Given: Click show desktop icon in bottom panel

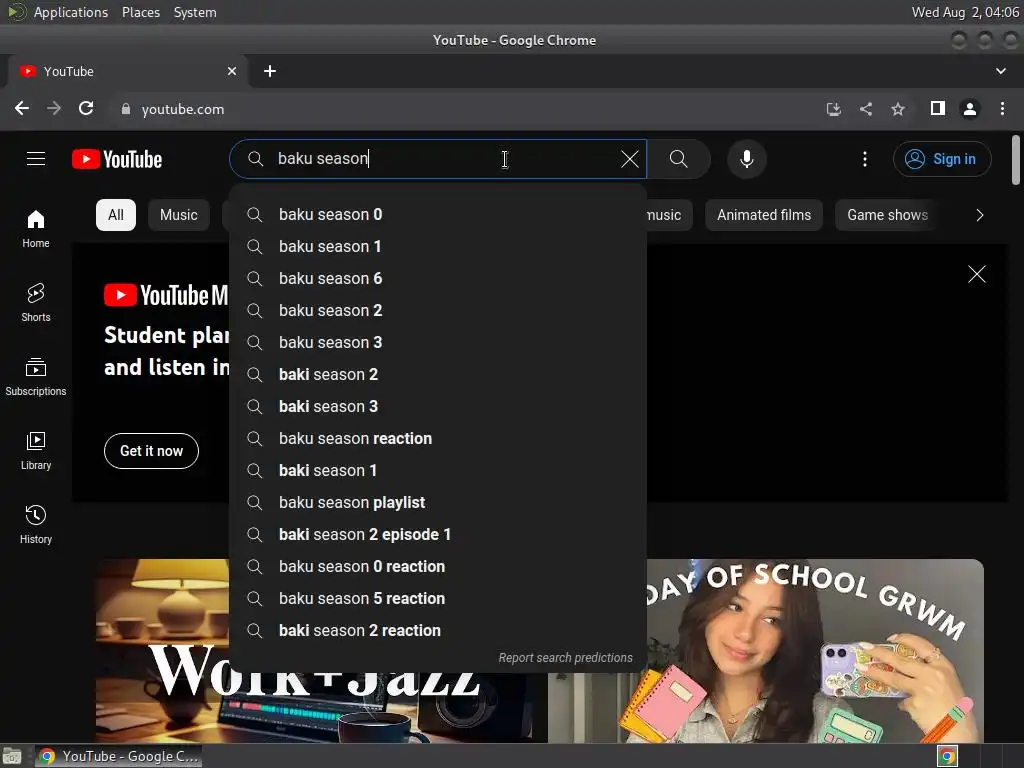Looking at the screenshot, I should (12, 756).
